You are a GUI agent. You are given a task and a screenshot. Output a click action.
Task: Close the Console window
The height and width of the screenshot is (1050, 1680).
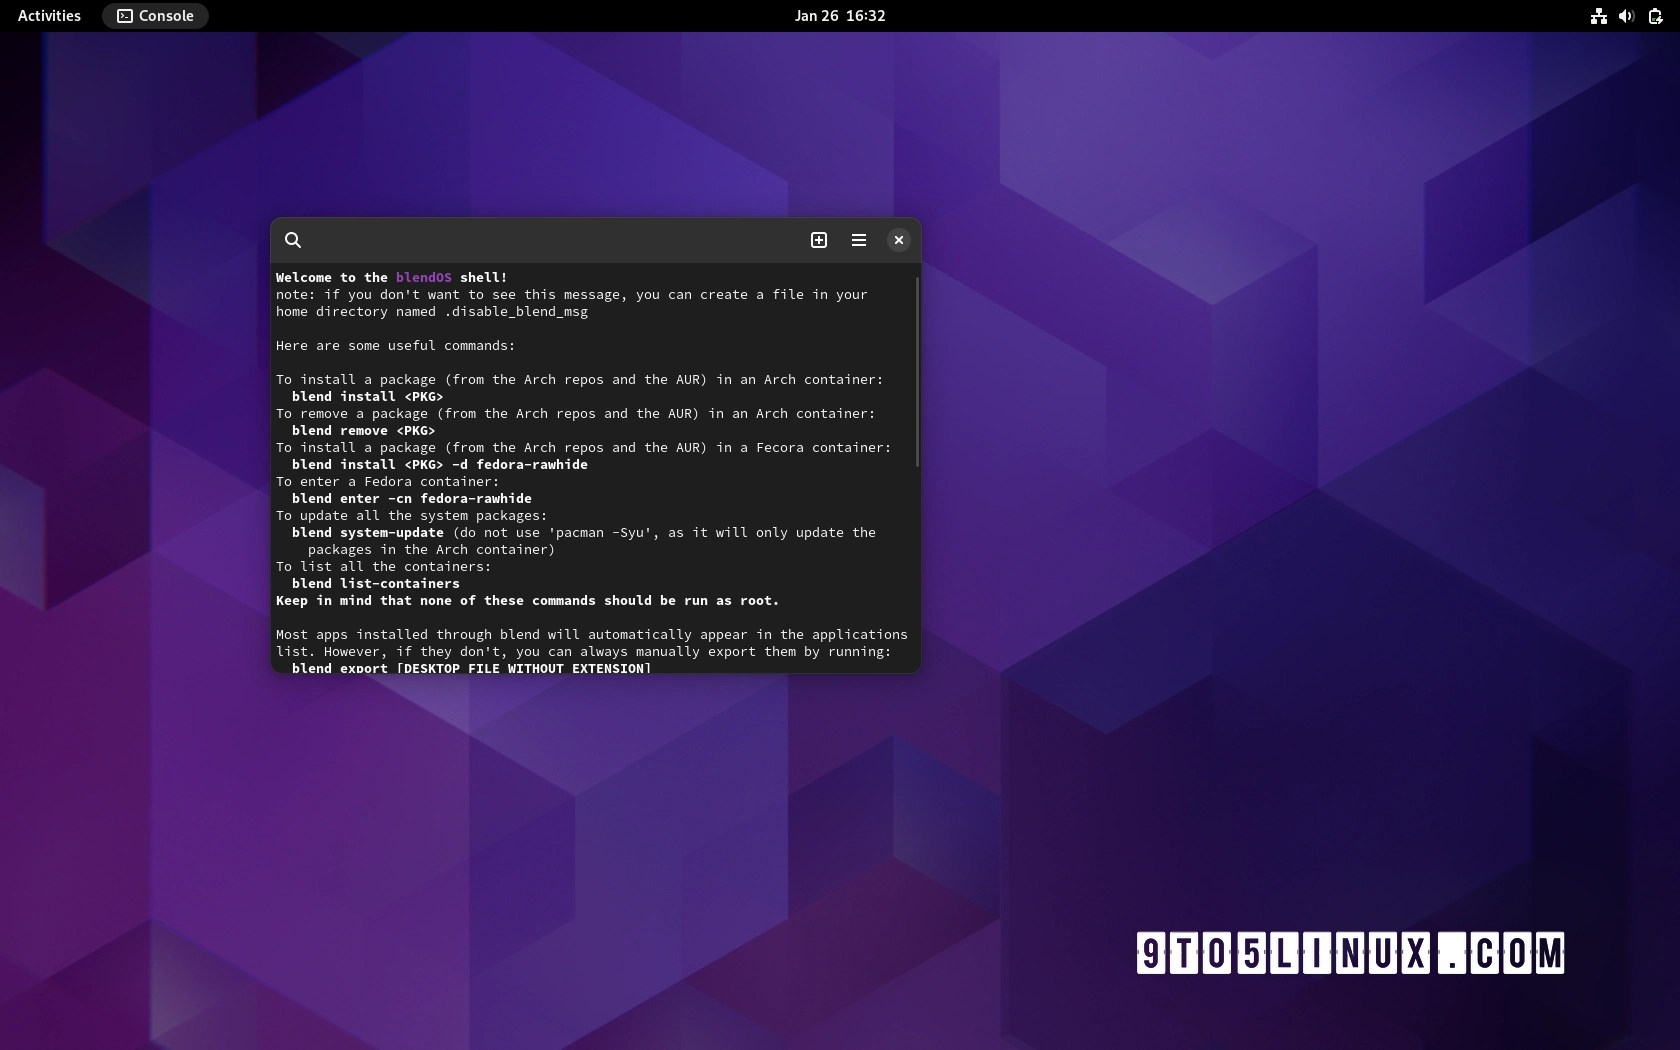click(899, 240)
